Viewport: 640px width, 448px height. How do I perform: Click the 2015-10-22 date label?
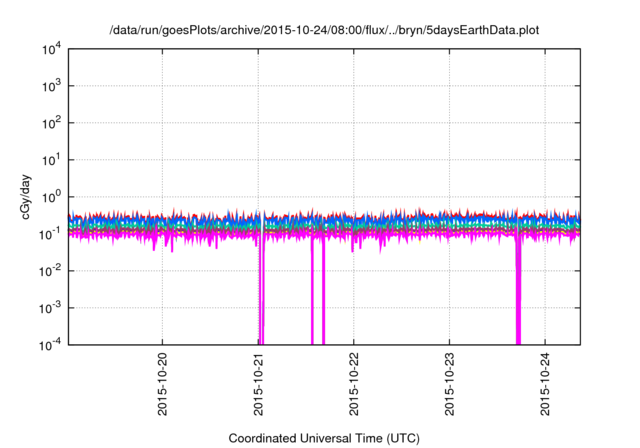[x=353, y=384]
